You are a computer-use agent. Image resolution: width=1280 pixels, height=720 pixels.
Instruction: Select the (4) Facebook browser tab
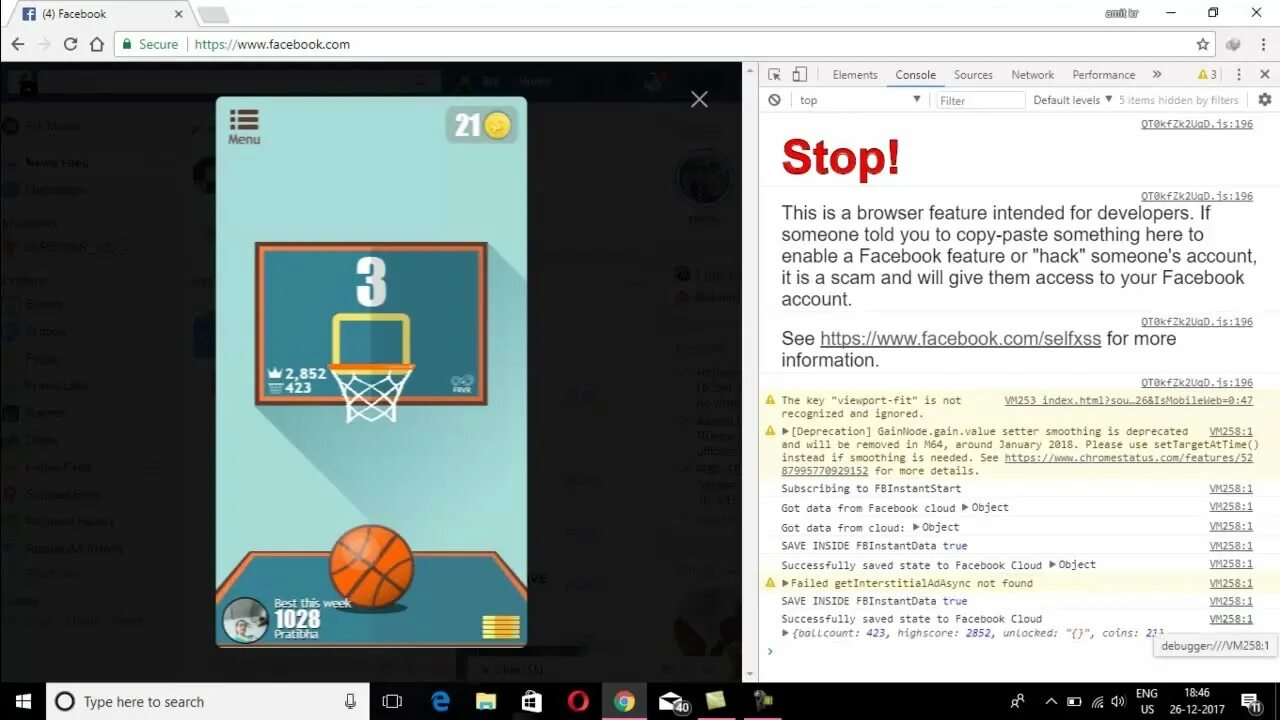click(x=100, y=14)
